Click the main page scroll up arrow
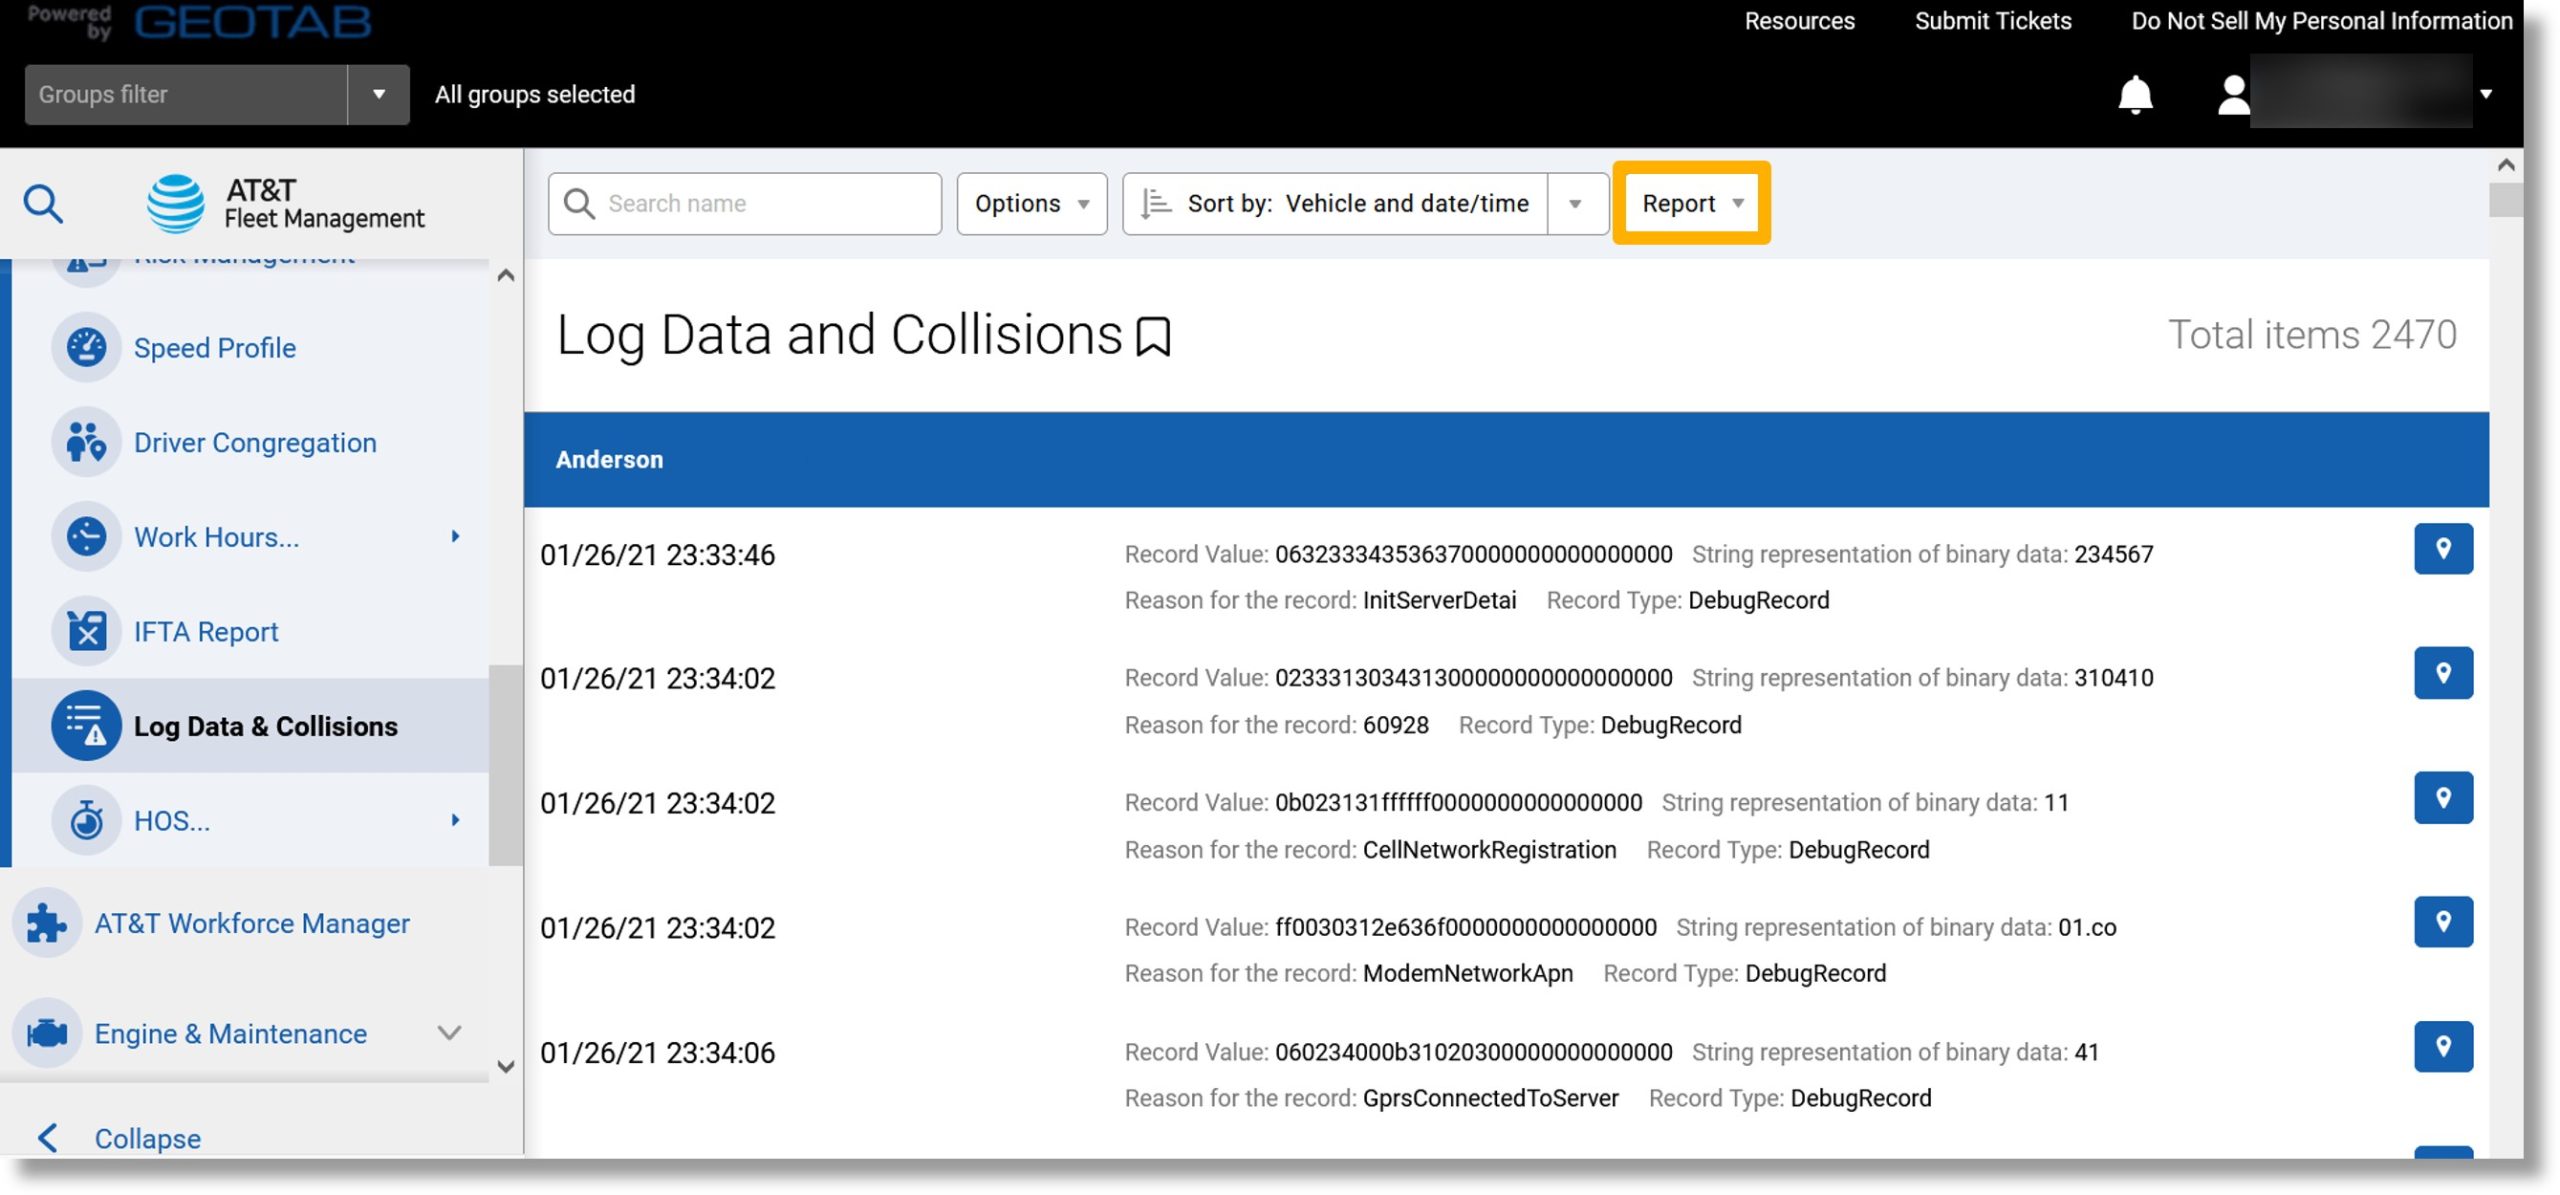2560x1195 pixels. pyautogui.click(x=2506, y=165)
